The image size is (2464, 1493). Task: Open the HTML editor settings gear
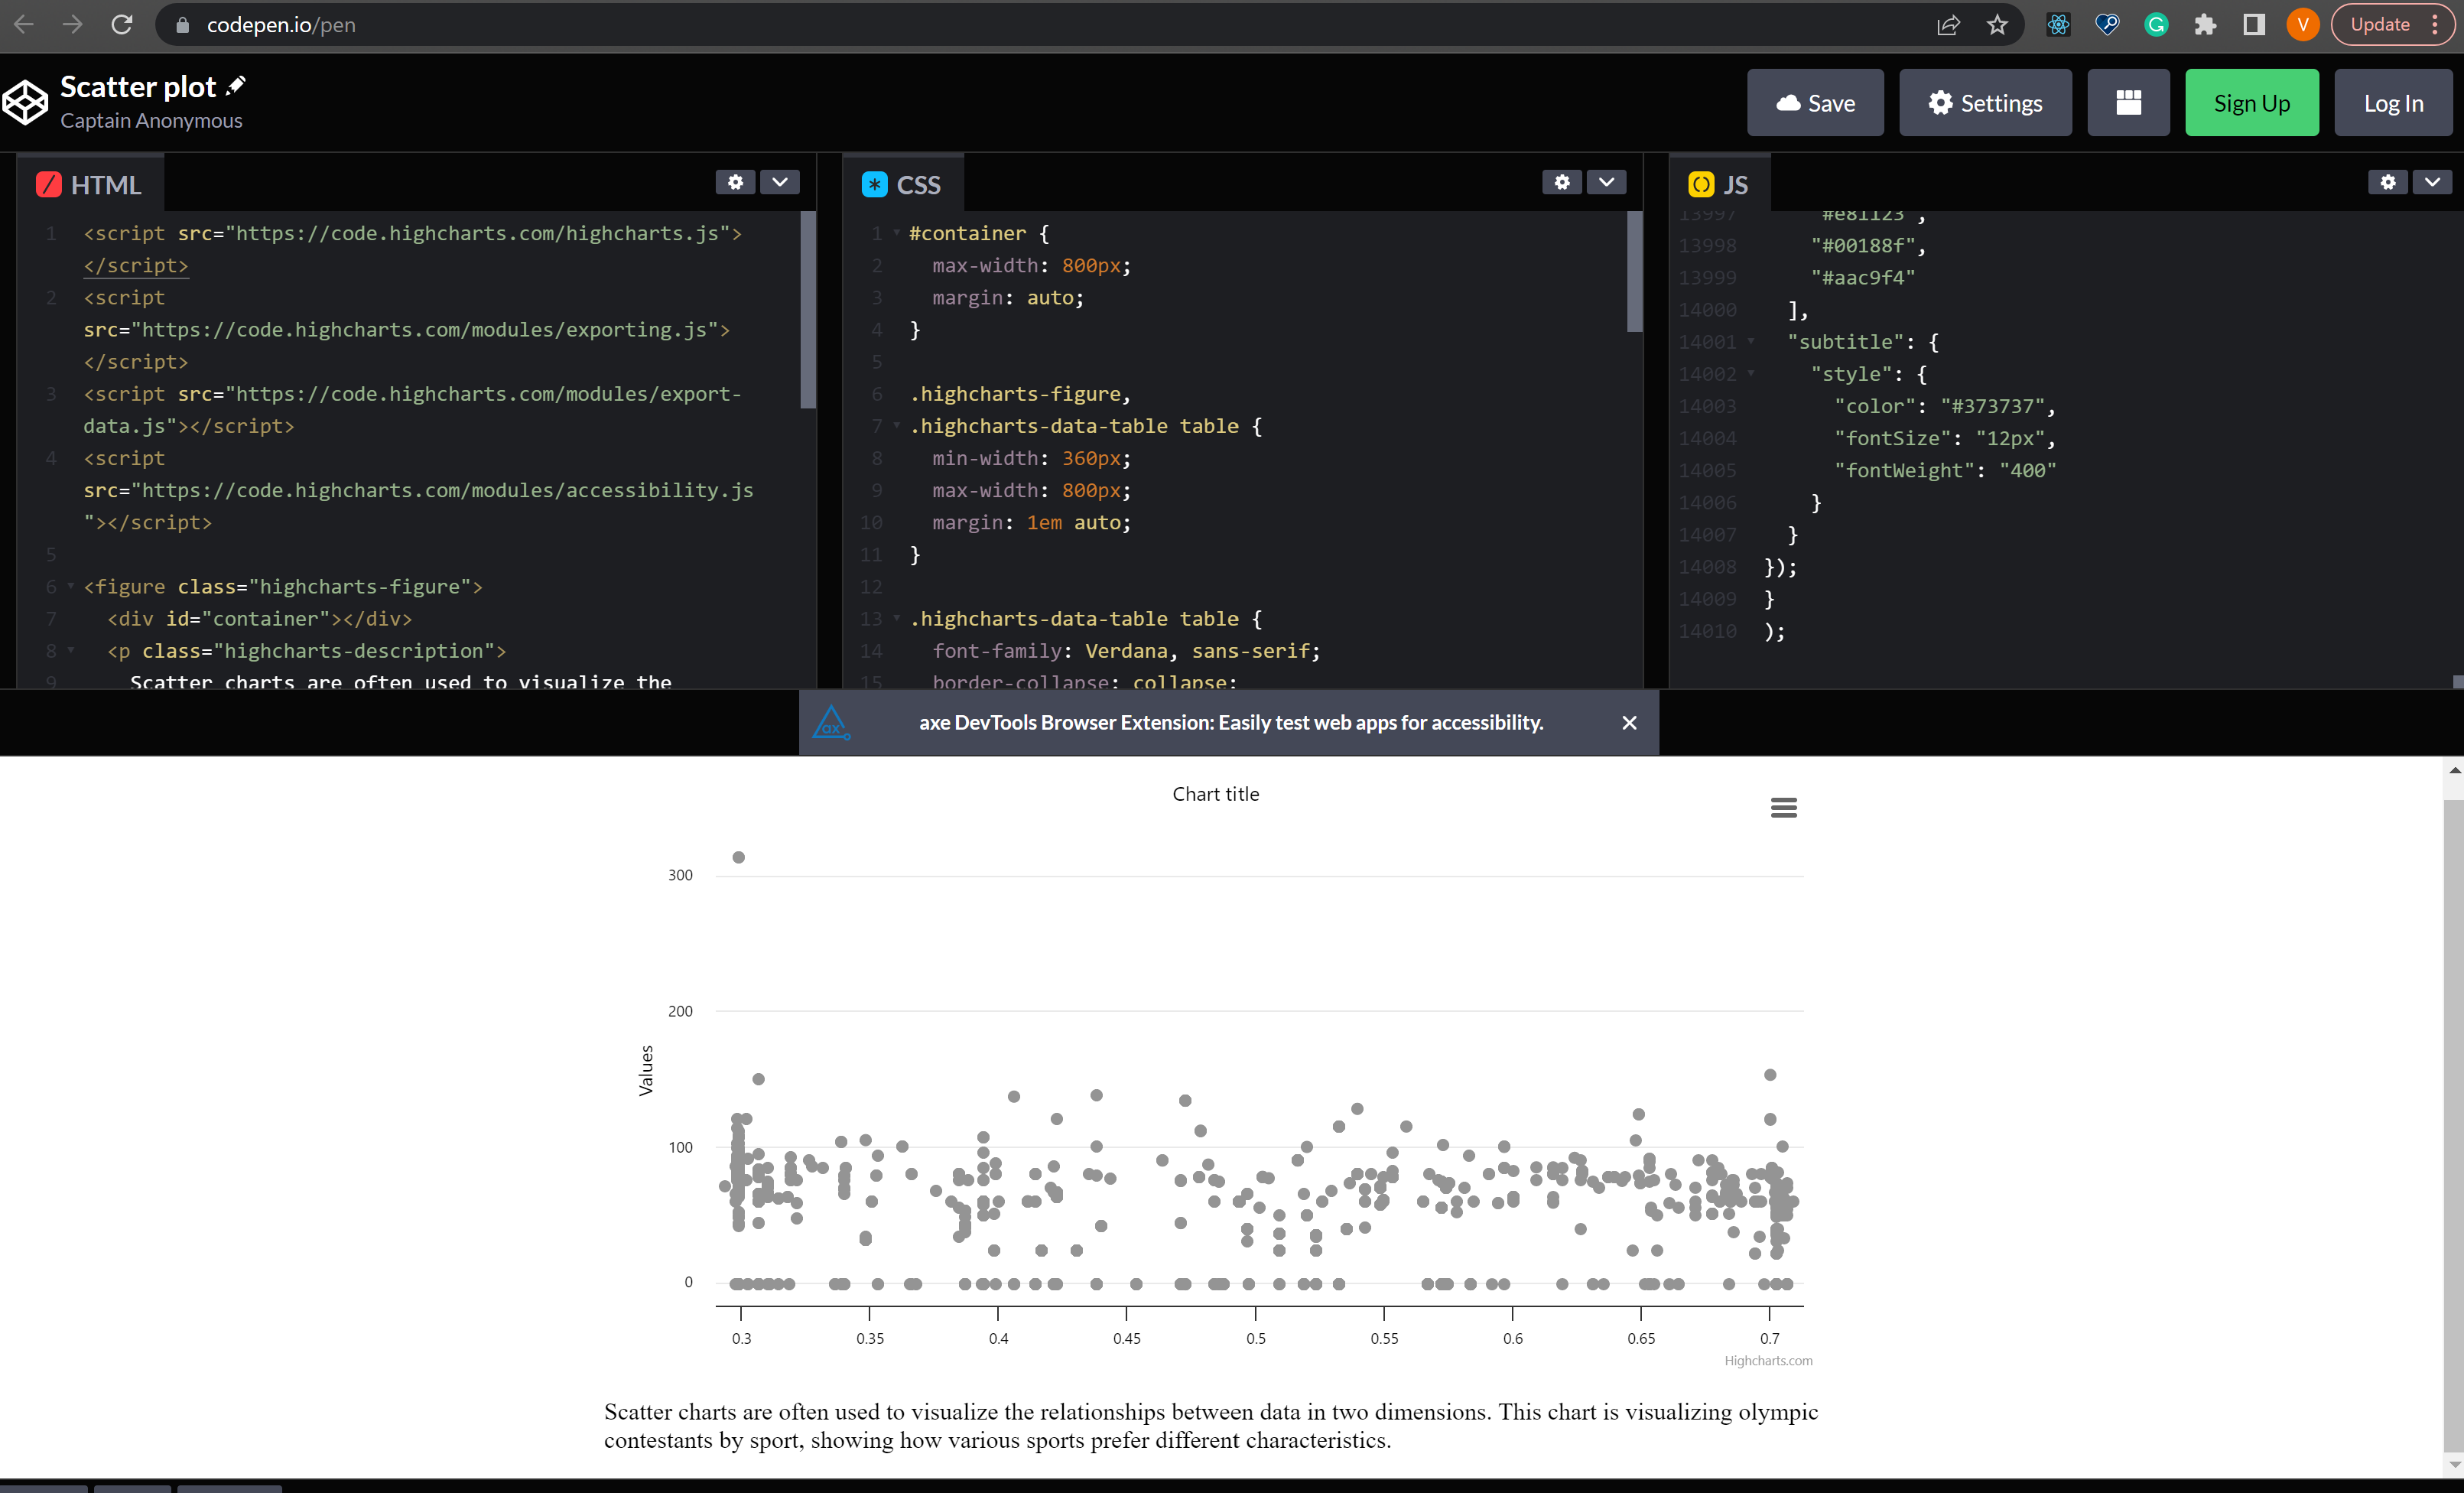pyautogui.click(x=736, y=182)
